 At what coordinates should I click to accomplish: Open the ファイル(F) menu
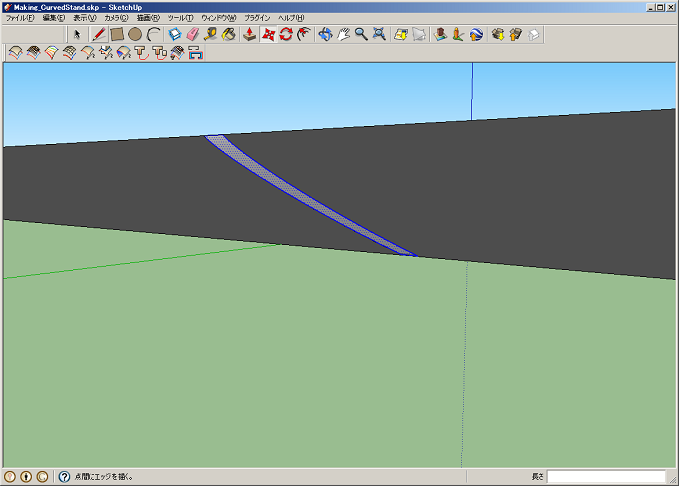(x=20, y=18)
